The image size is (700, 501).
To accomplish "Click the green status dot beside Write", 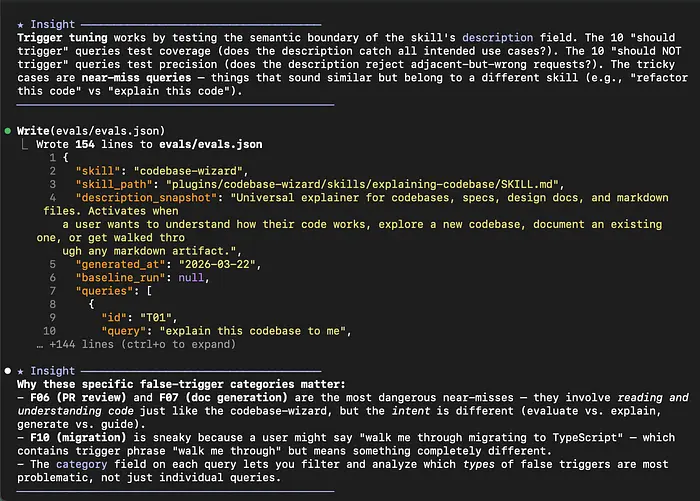I will 8,131.
